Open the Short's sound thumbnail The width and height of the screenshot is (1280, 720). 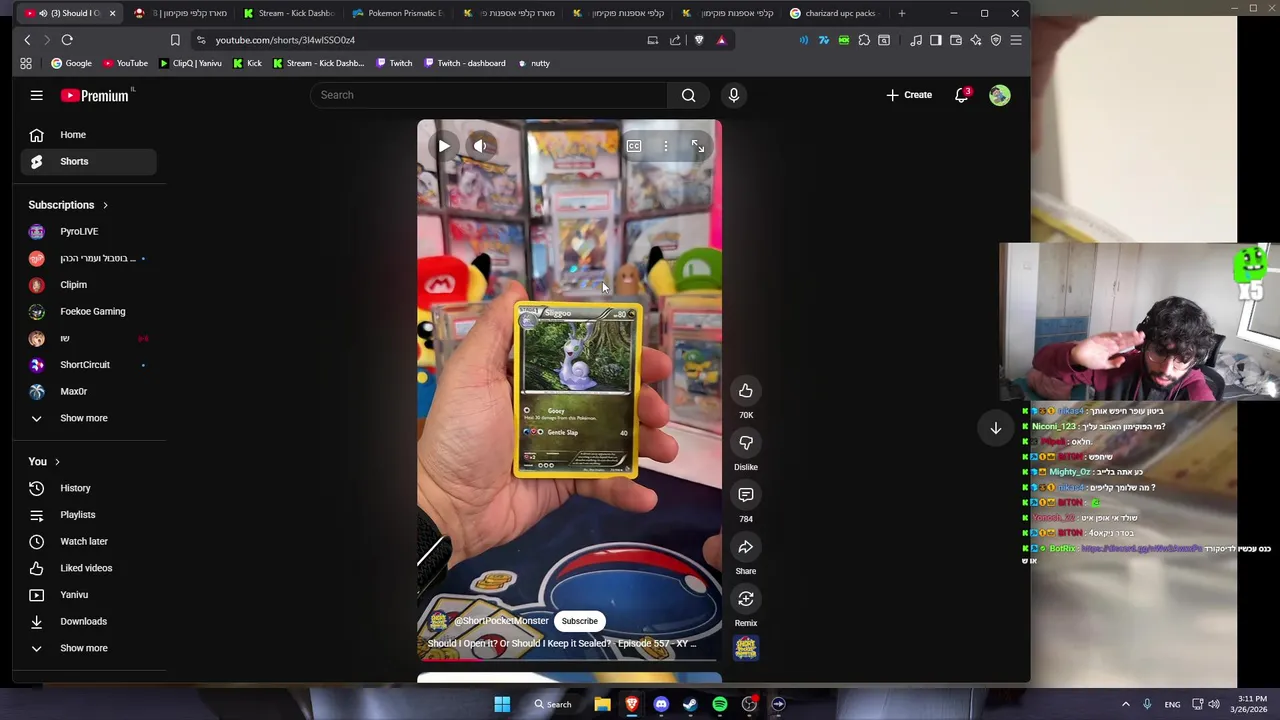pos(746,648)
